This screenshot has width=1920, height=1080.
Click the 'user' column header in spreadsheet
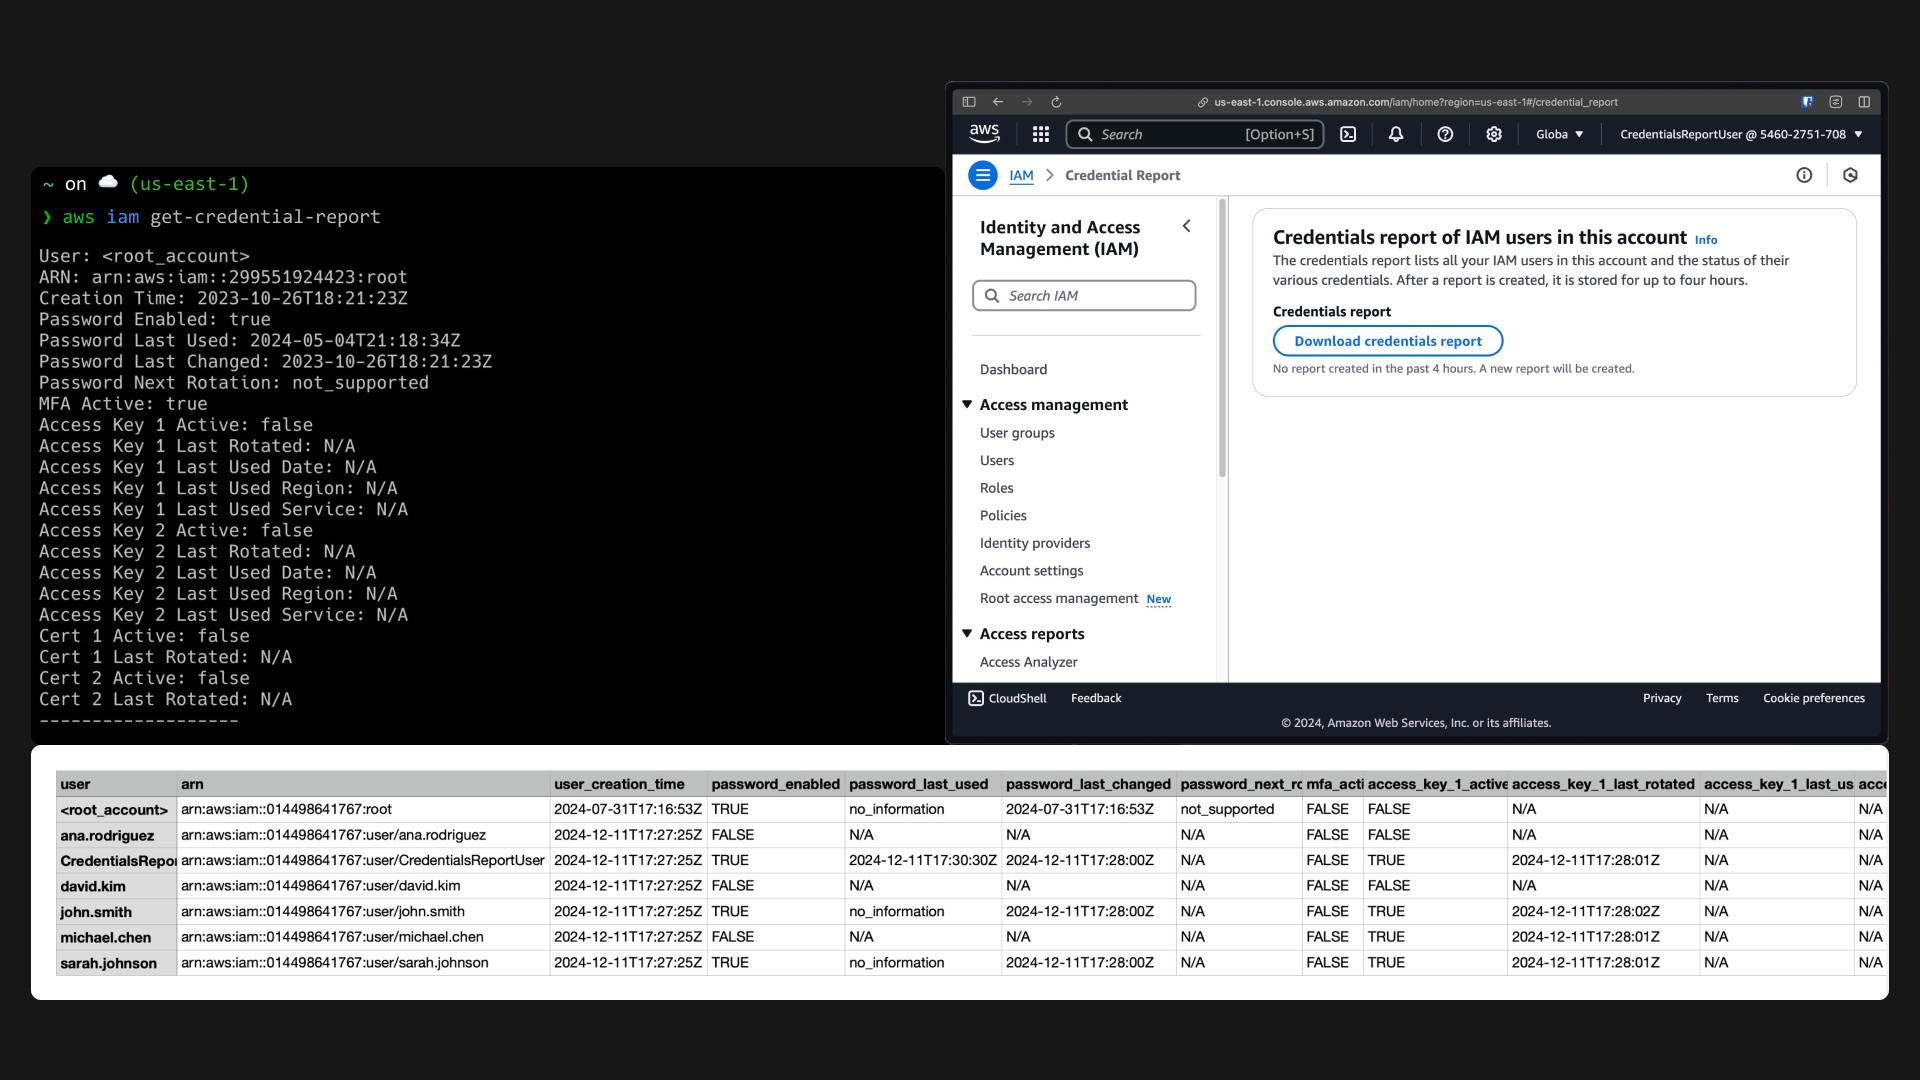pos(117,784)
